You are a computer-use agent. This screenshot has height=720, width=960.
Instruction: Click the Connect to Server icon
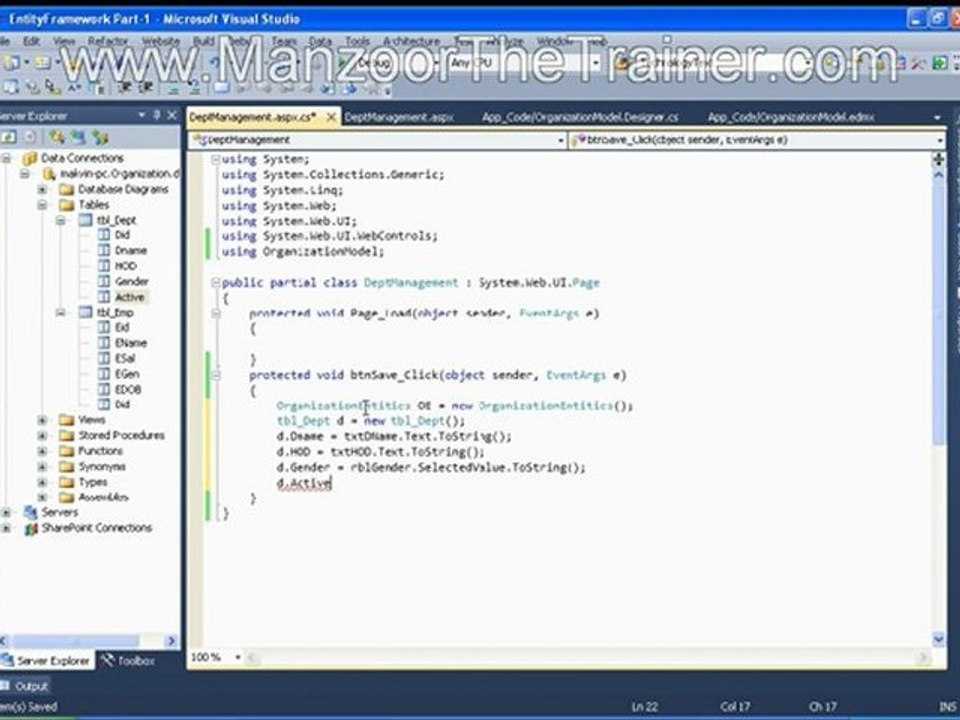point(78,137)
